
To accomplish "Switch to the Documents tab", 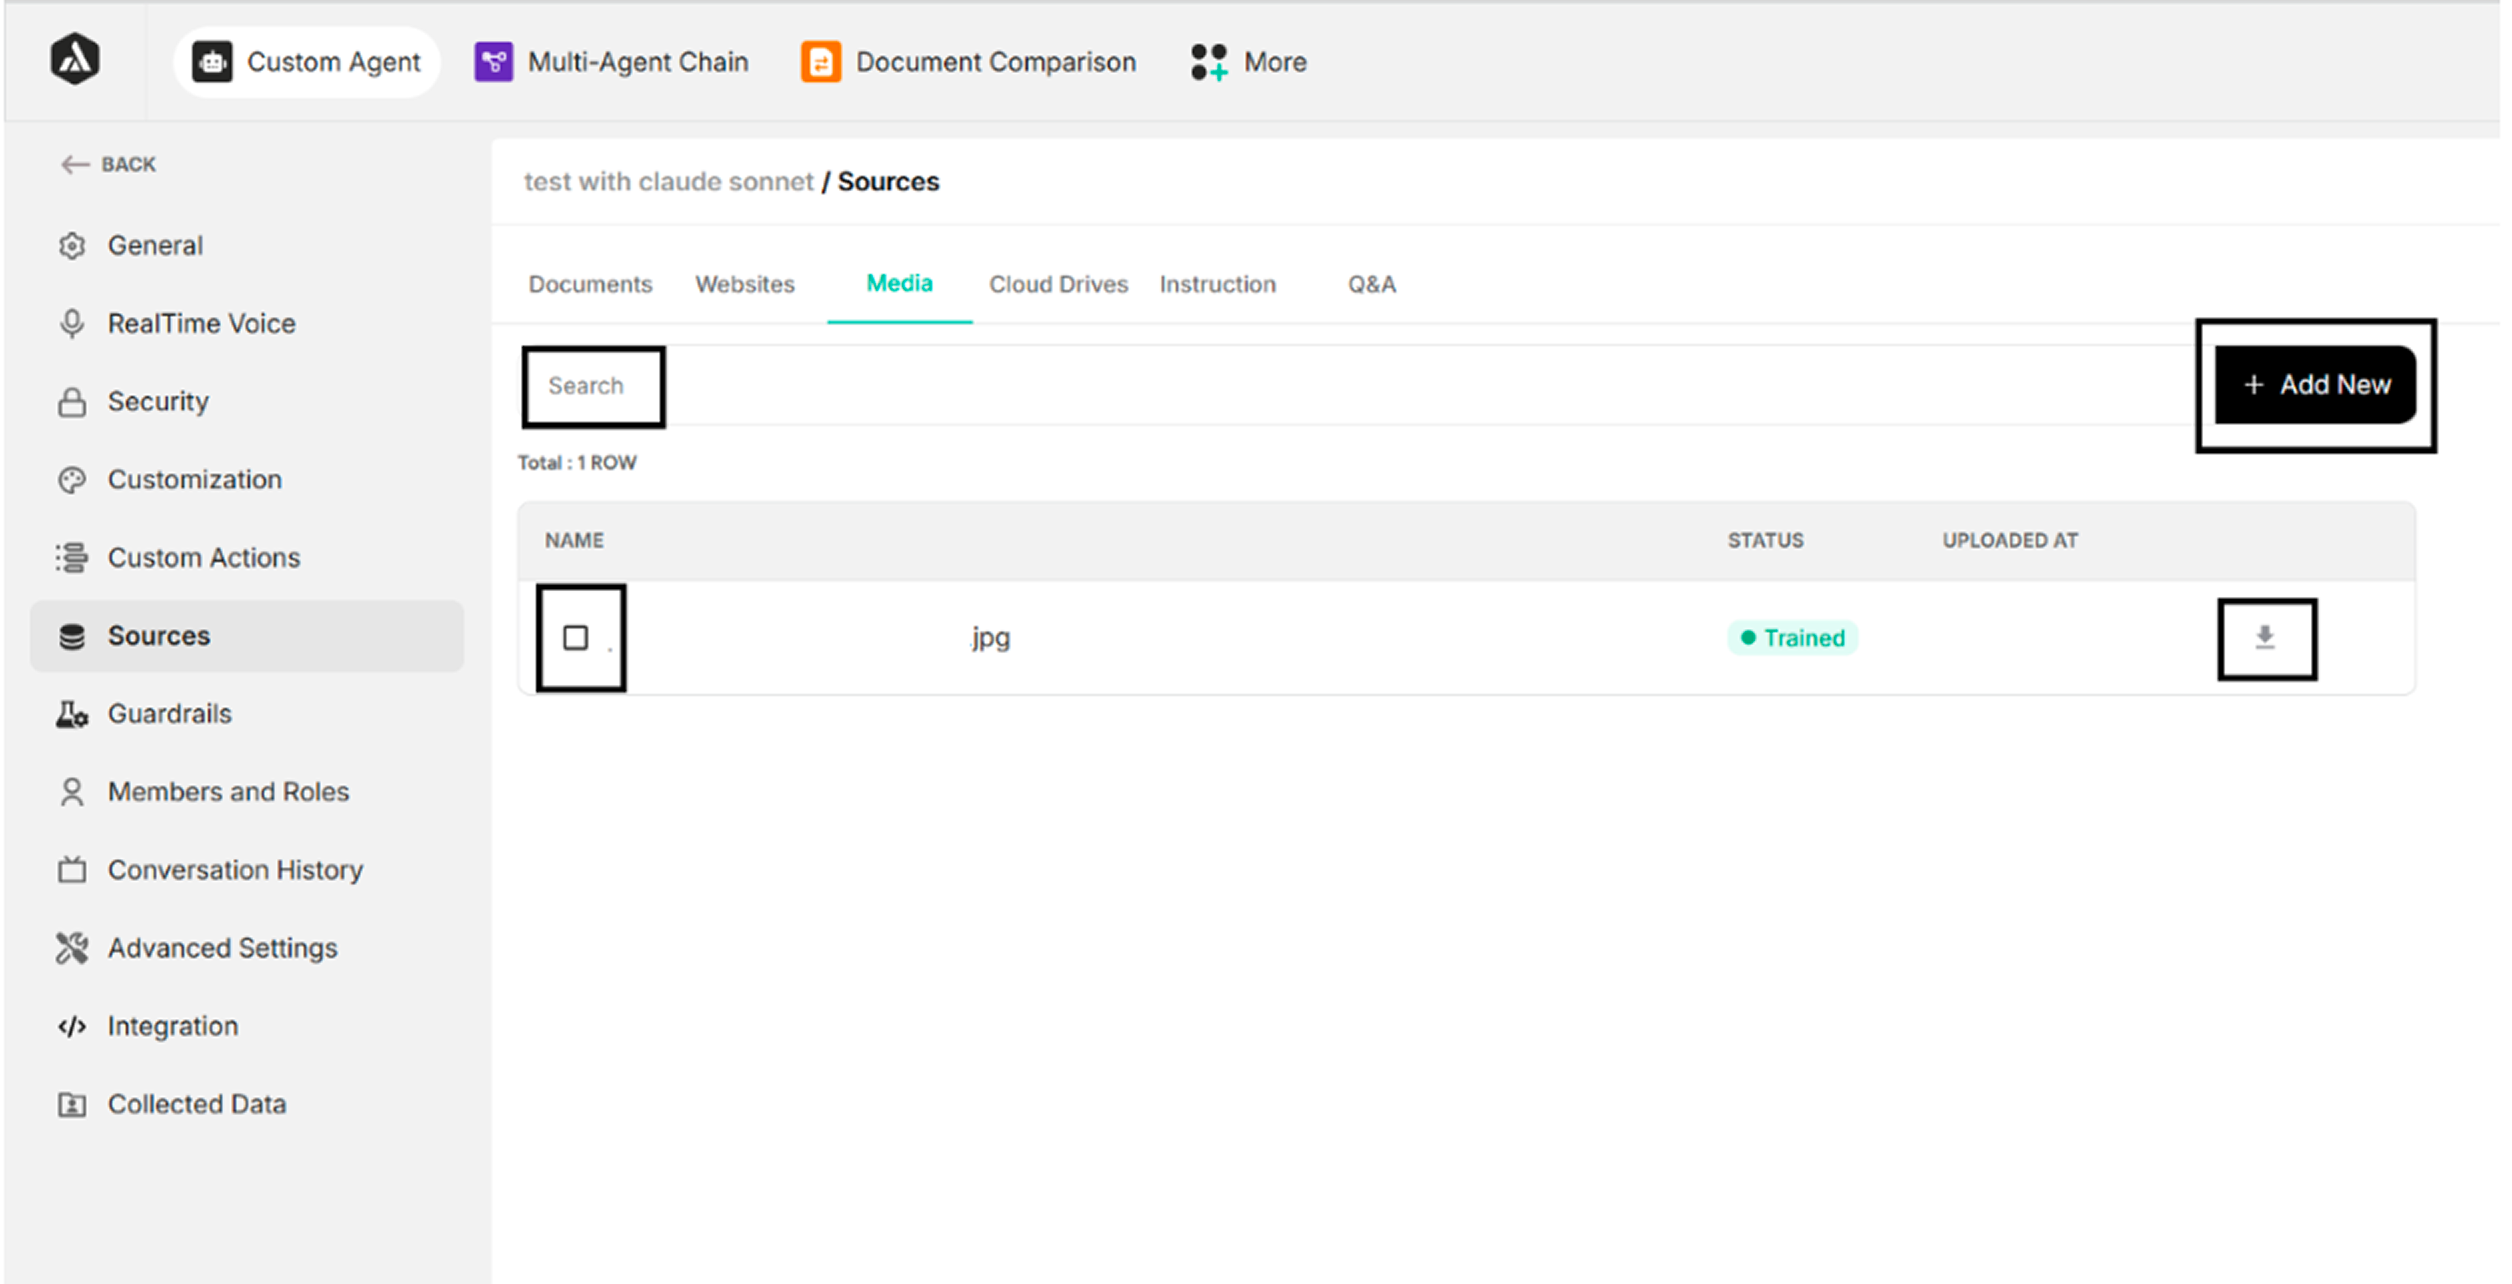I will click(x=590, y=285).
